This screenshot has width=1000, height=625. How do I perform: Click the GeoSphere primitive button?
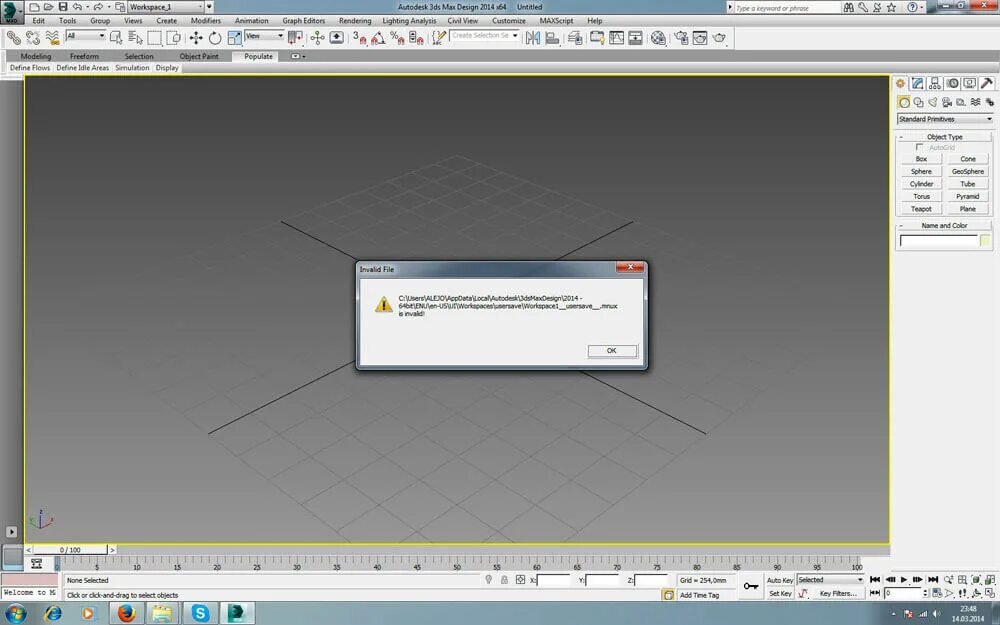(x=967, y=172)
